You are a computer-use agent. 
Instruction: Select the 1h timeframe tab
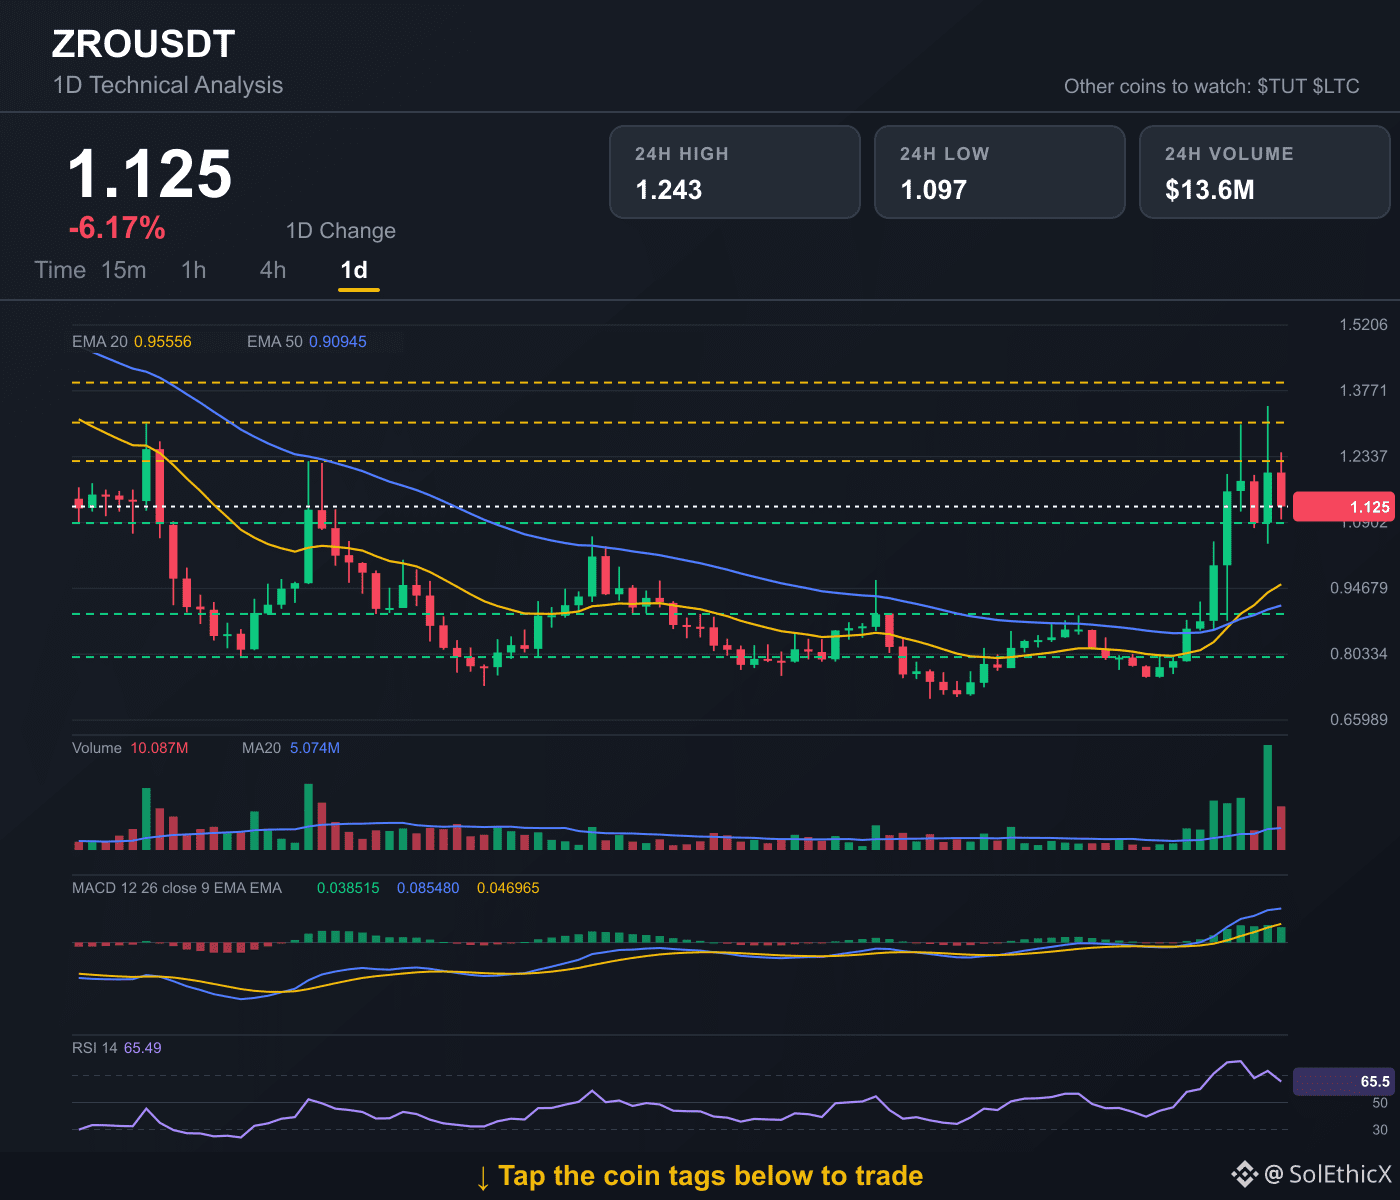pos(194,270)
